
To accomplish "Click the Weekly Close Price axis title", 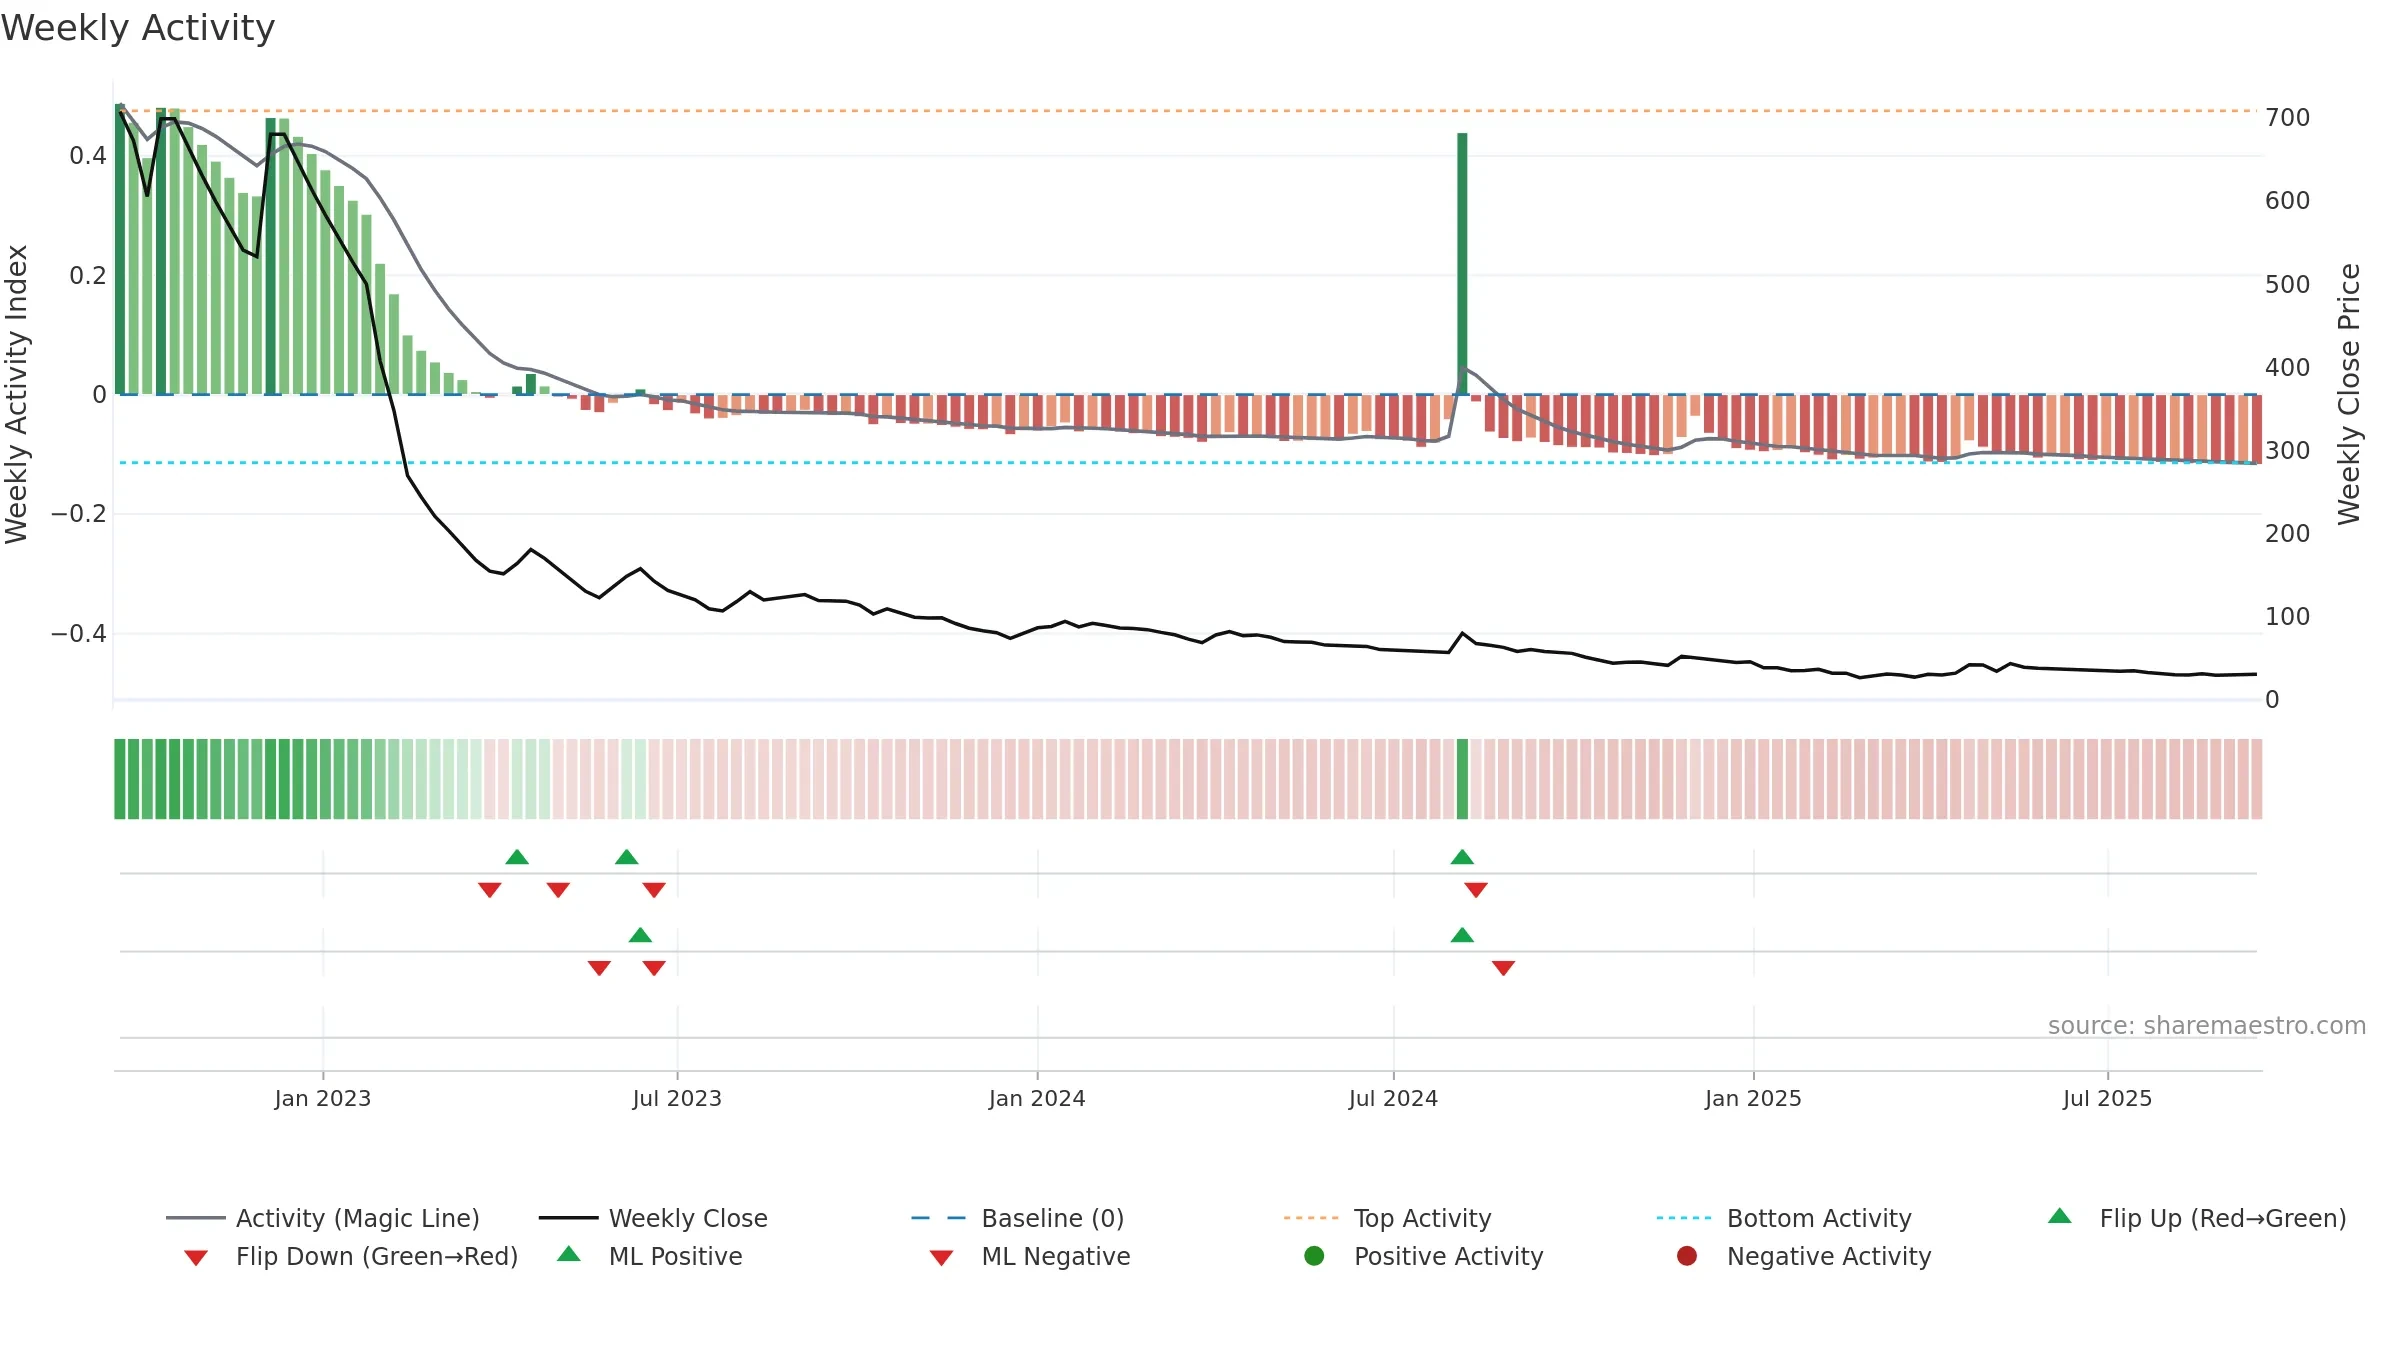I will [x=2348, y=394].
